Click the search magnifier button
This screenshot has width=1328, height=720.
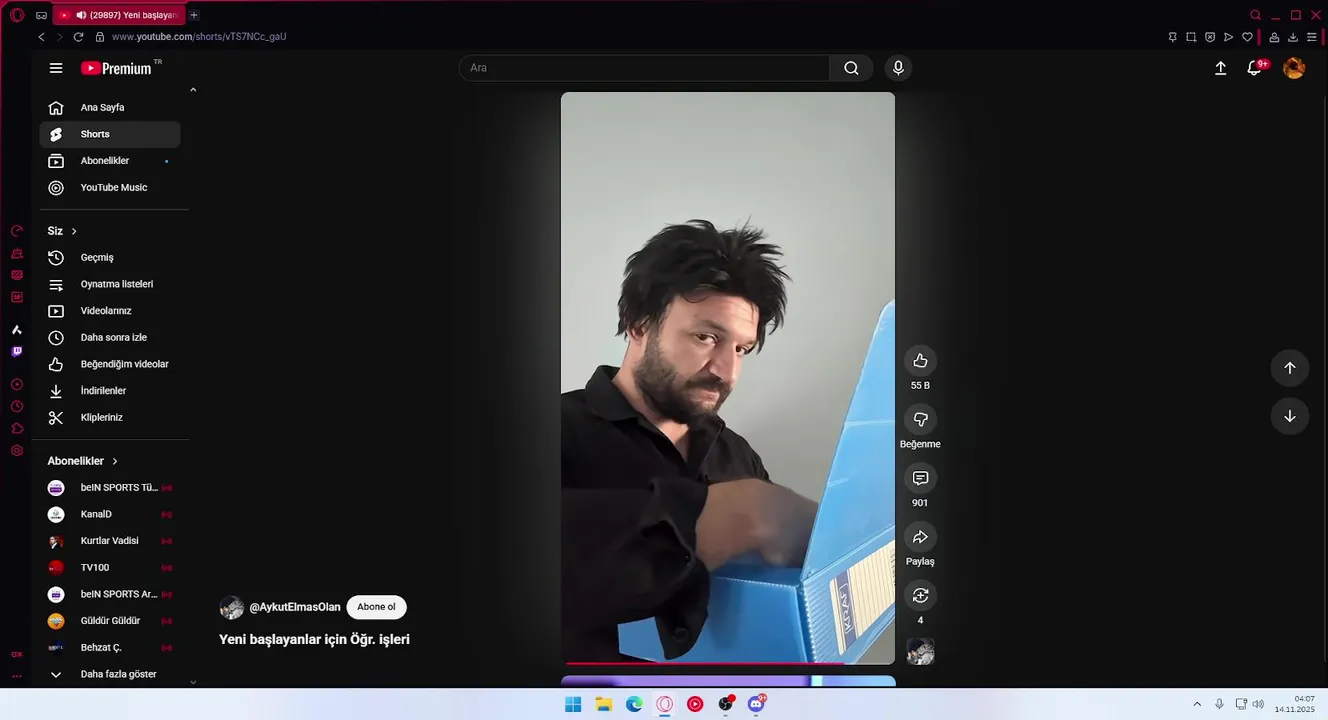click(851, 68)
